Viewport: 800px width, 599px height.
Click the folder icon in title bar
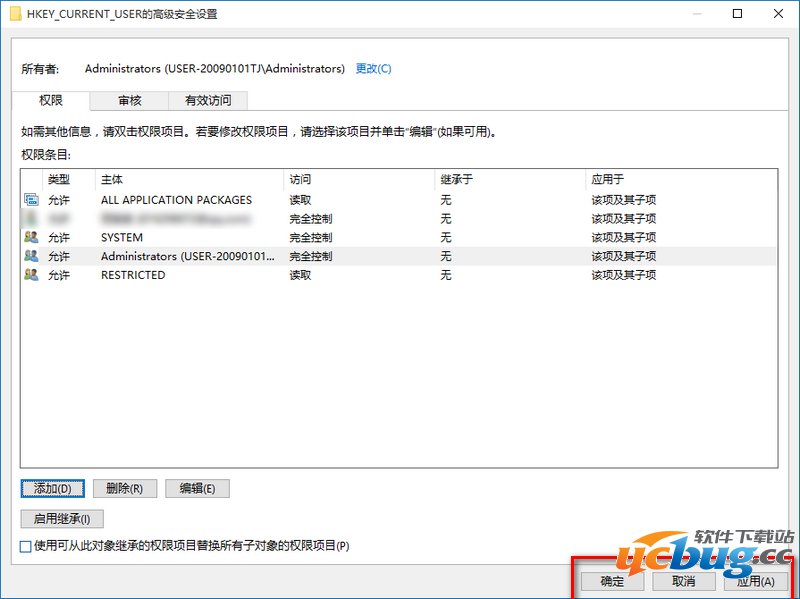pyautogui.click(x=14, y=14)
